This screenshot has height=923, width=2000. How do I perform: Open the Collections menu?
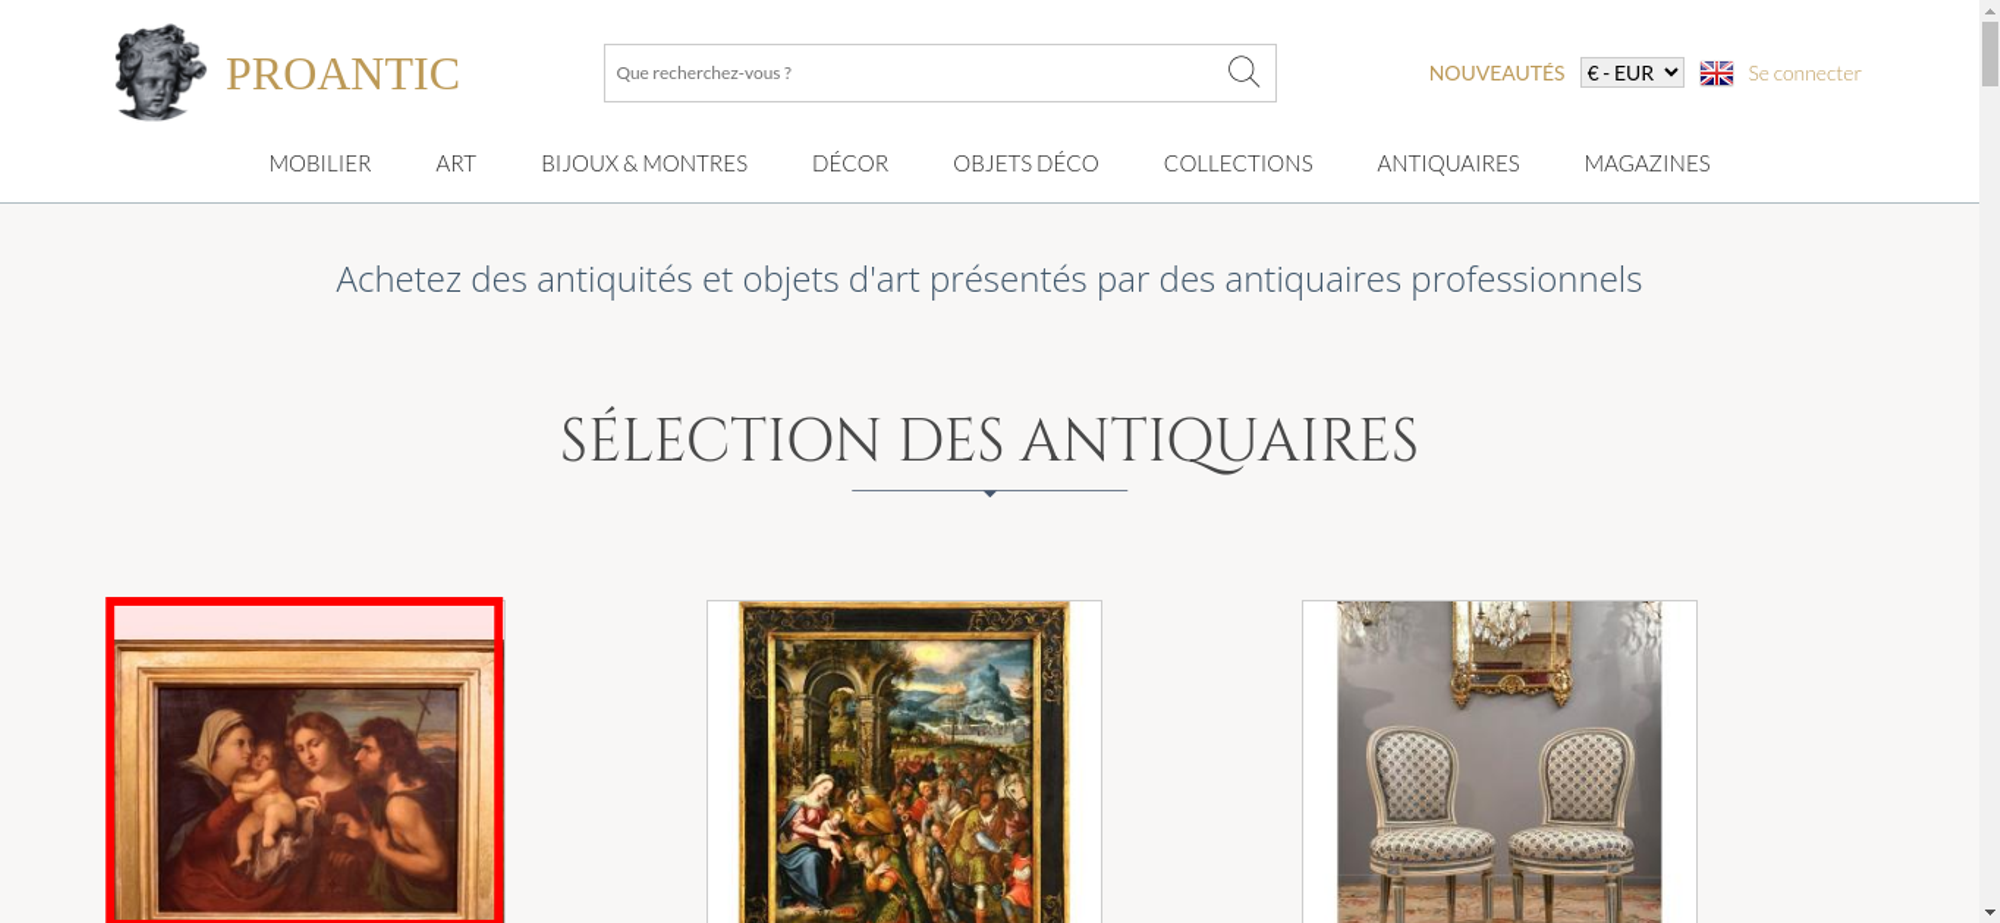coord(1238,163)
